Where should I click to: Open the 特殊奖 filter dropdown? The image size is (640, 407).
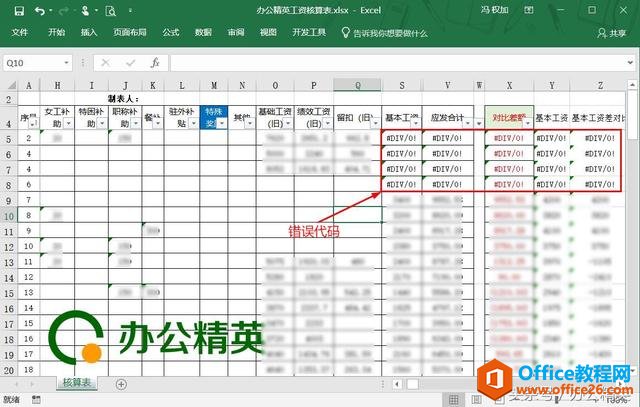[x=222, y=123]
